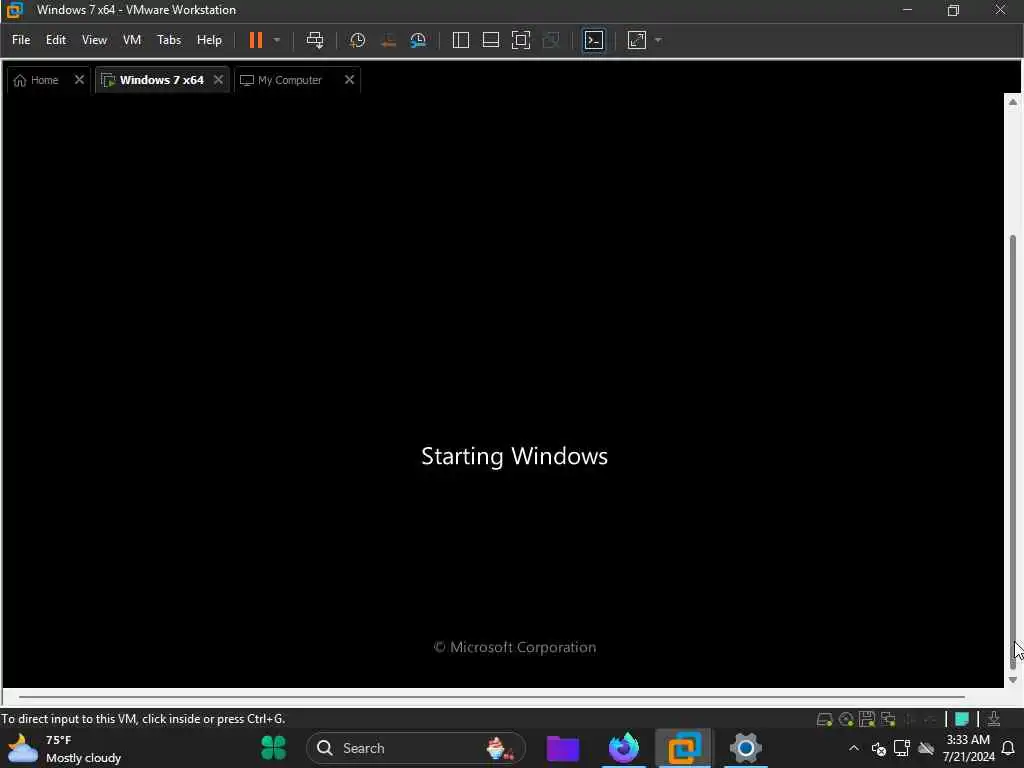Click the floppy drive status icon
Screen dimensions: 1024x768
(867, 719)
